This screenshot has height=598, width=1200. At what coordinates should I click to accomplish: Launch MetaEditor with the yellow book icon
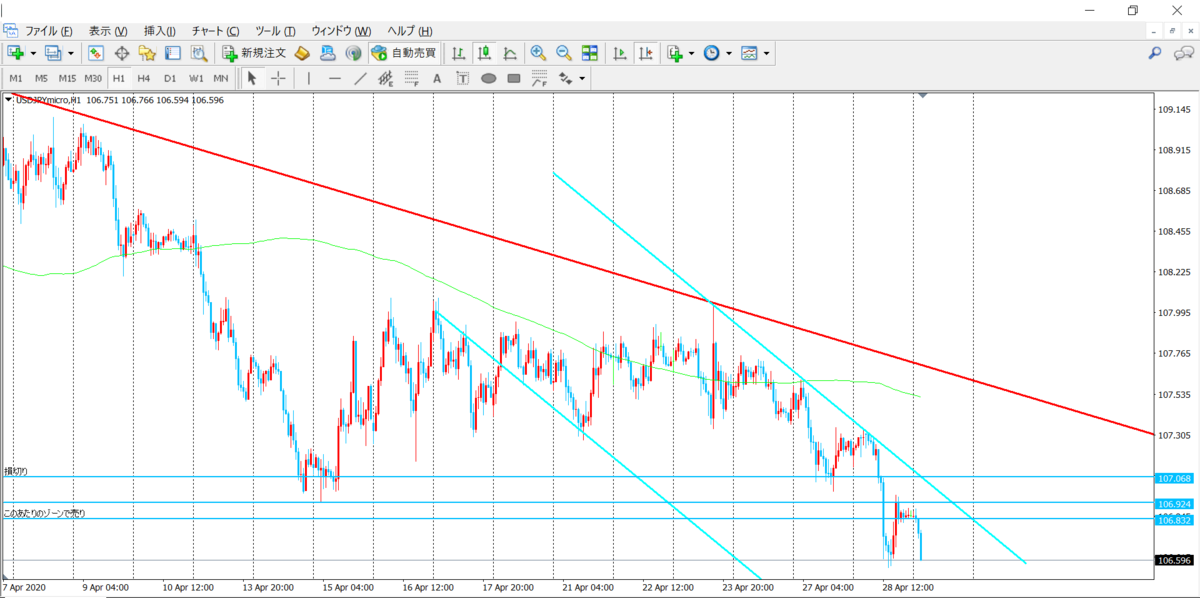(x=302, y=53)
